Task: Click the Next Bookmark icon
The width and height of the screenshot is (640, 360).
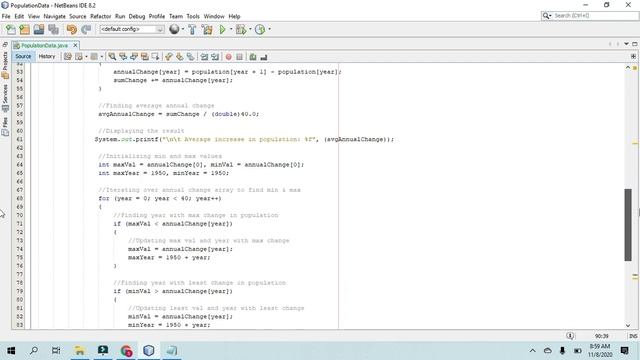Action: 180,57
